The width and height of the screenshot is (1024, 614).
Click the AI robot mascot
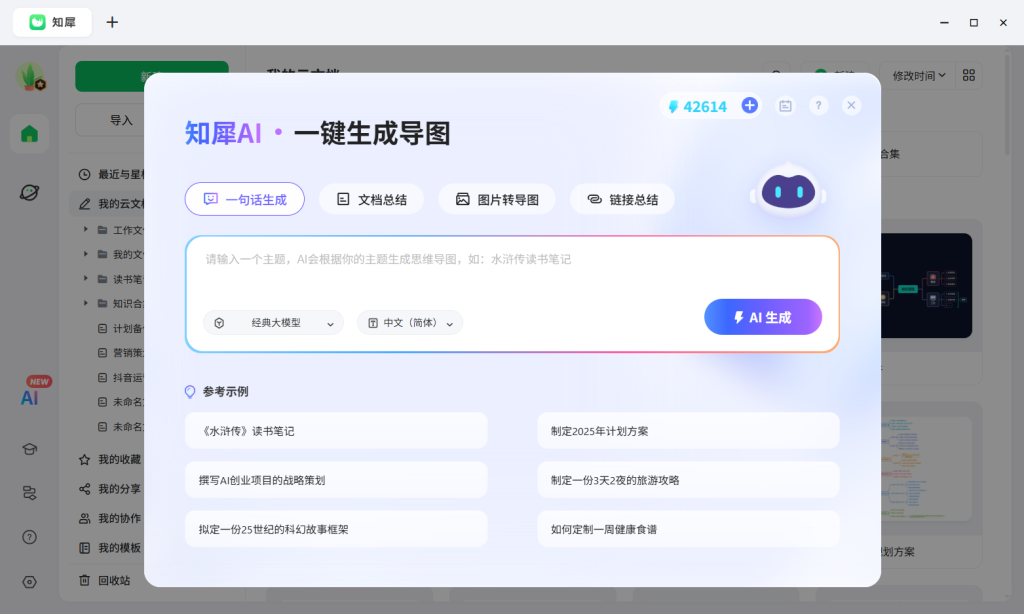click(x=788, y=191)
